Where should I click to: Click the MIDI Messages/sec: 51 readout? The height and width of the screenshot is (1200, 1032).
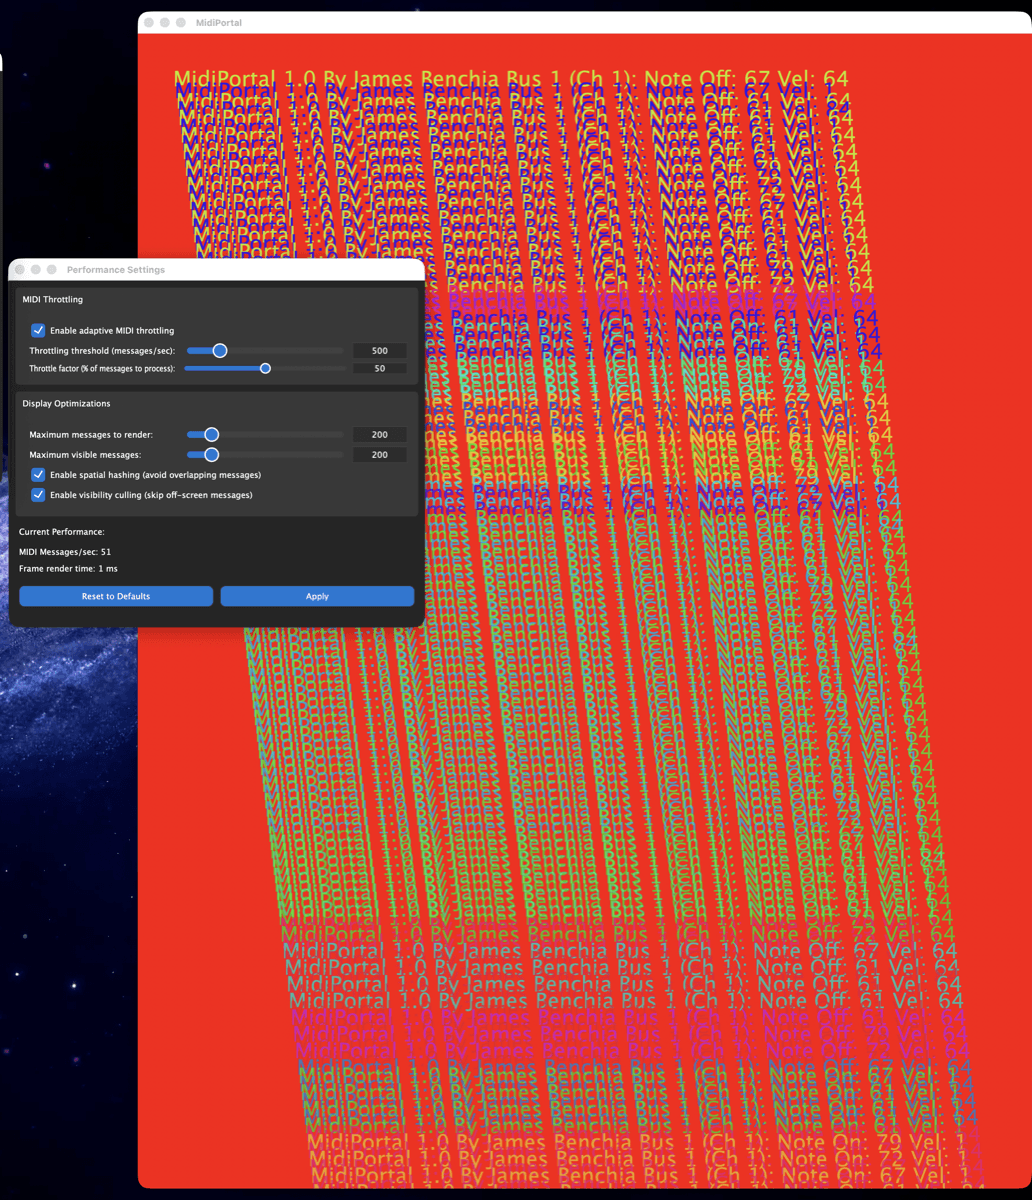65,552
